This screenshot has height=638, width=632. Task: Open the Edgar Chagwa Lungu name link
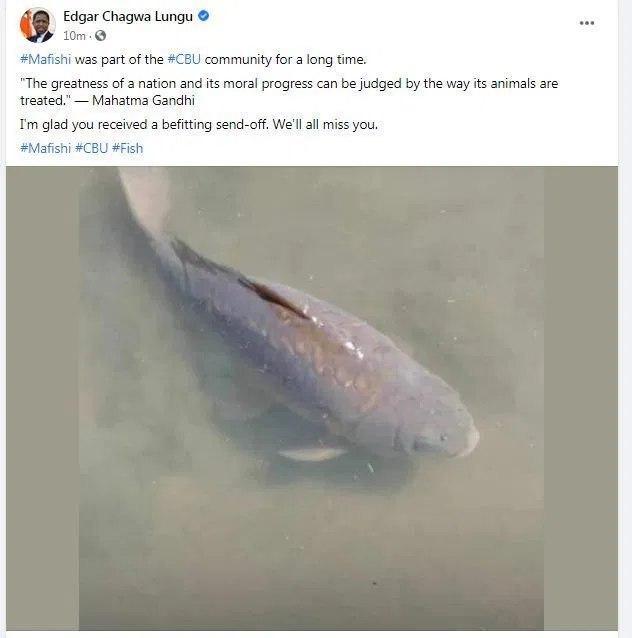pos(128,17)
